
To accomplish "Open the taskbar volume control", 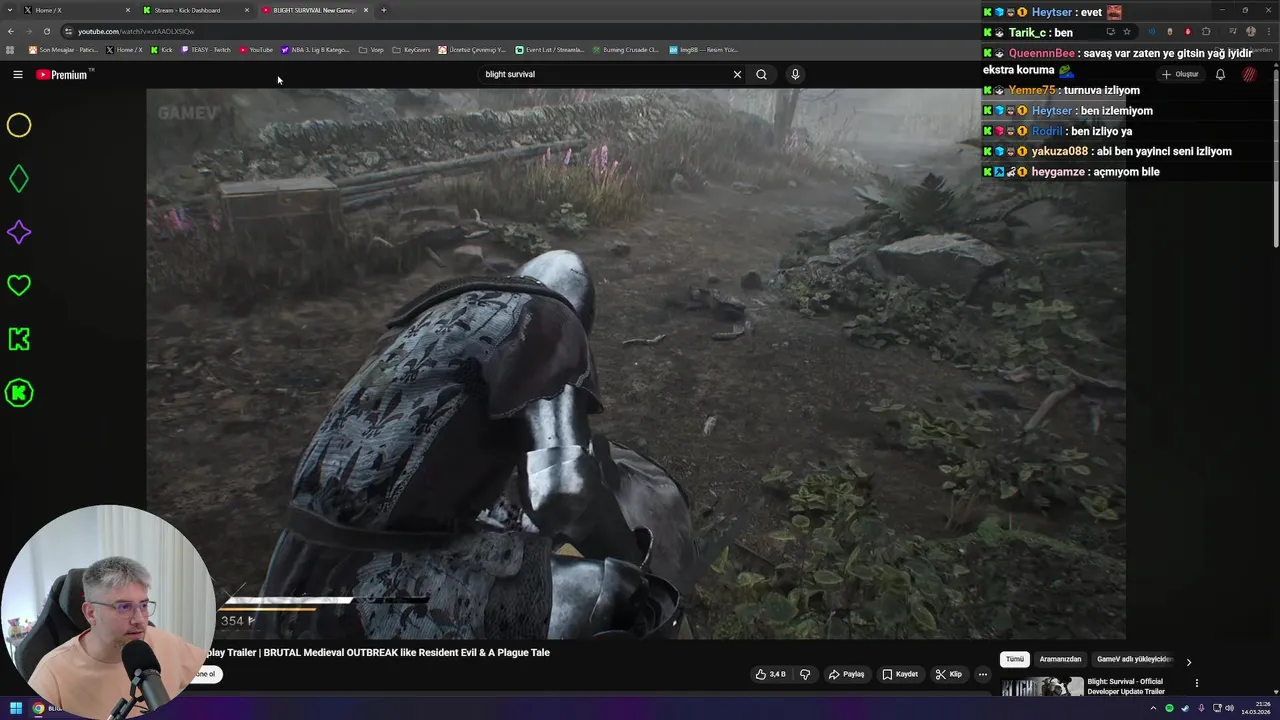I will pos(1229,708).
